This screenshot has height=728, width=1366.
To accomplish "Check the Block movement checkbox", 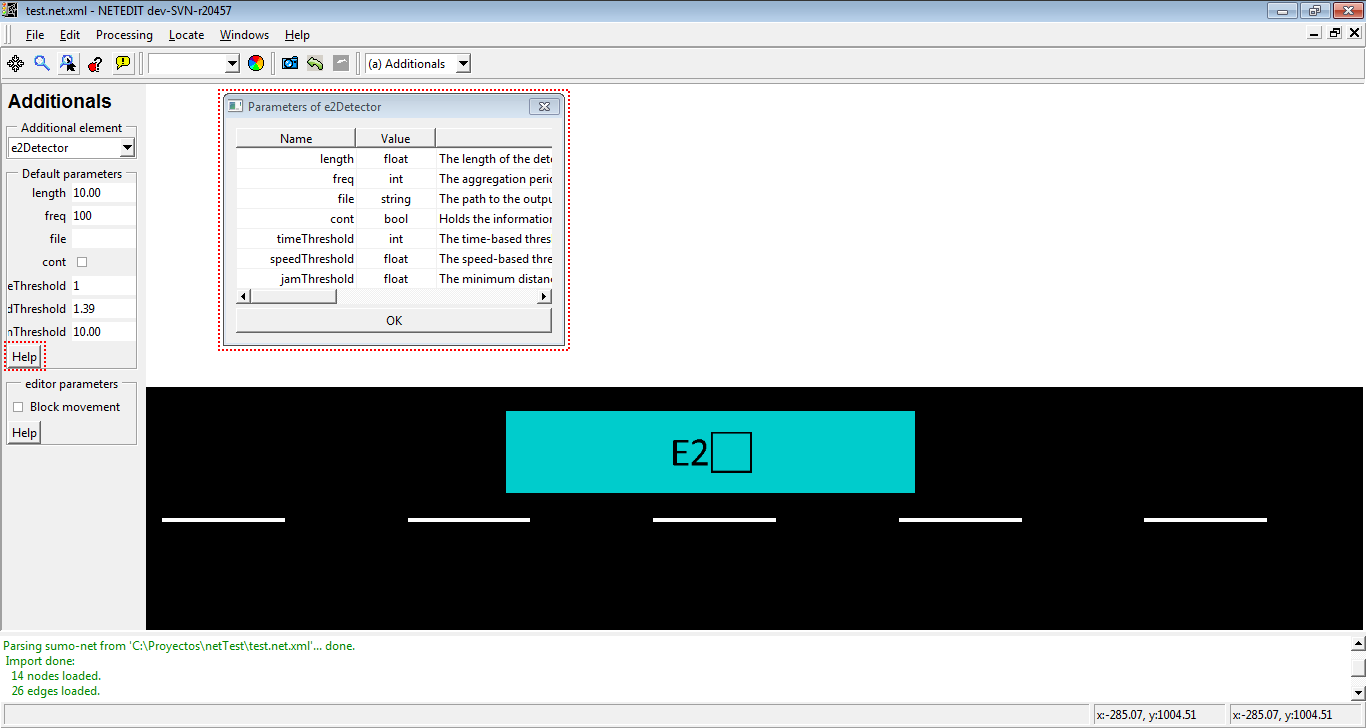I will pos(18,407).
